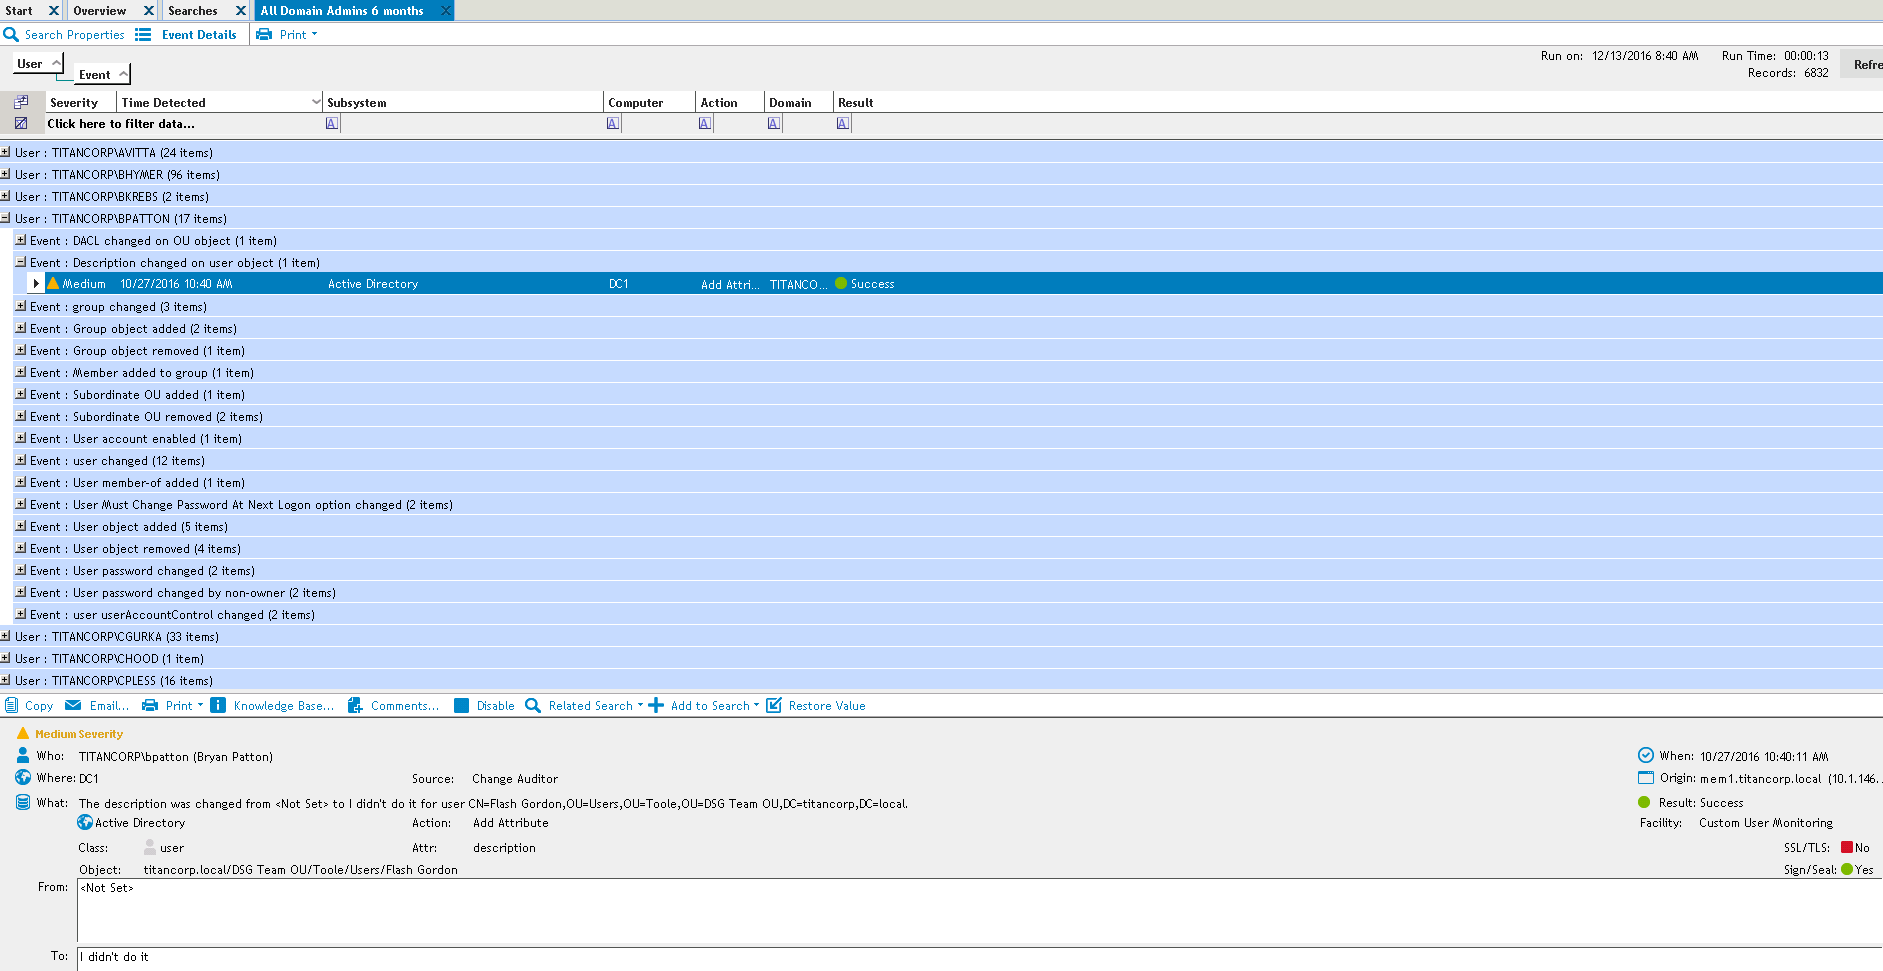The width and height of the screenshot is (1883, 971).
Task: Click the green Success status indicator
Action: pos(841,284)
